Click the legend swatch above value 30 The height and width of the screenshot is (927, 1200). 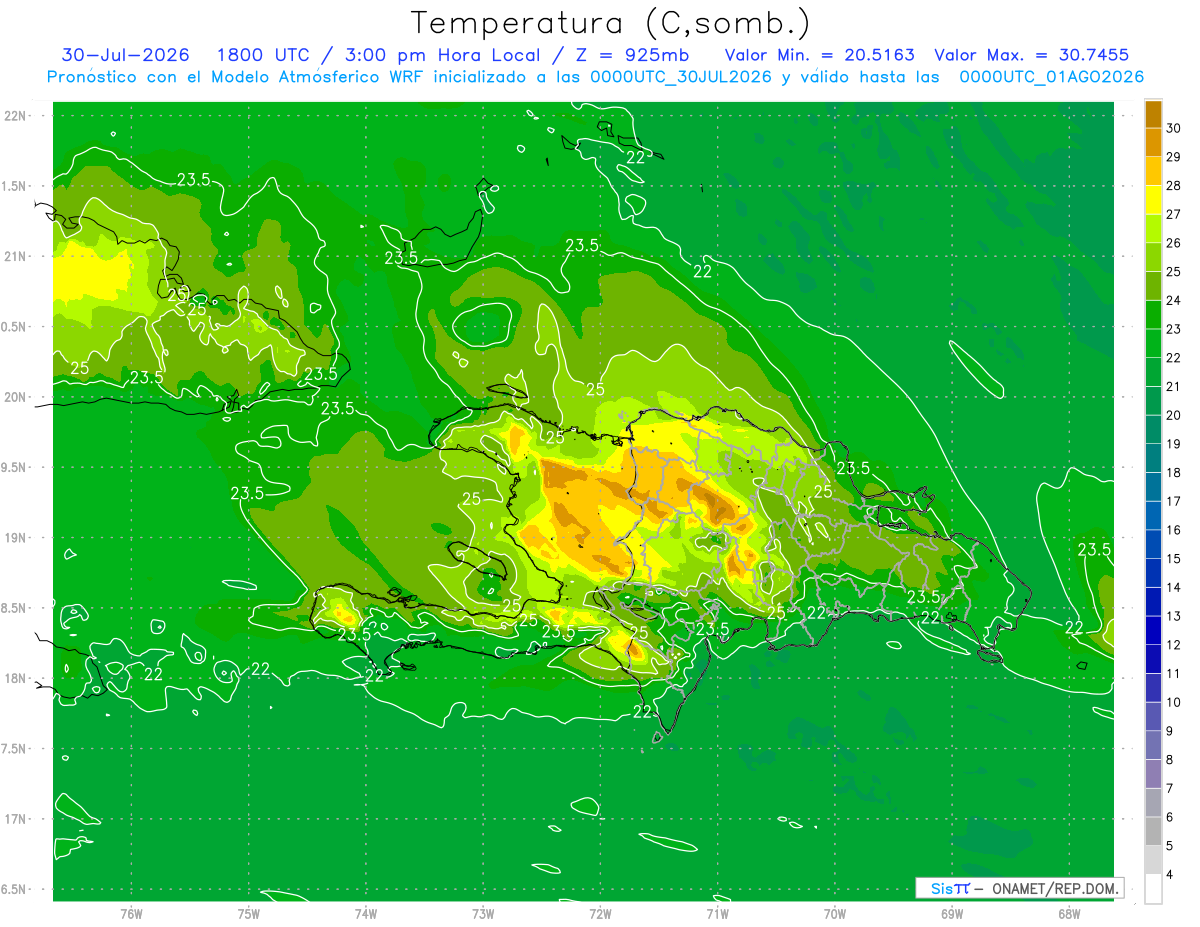[x=1153, y=113]
